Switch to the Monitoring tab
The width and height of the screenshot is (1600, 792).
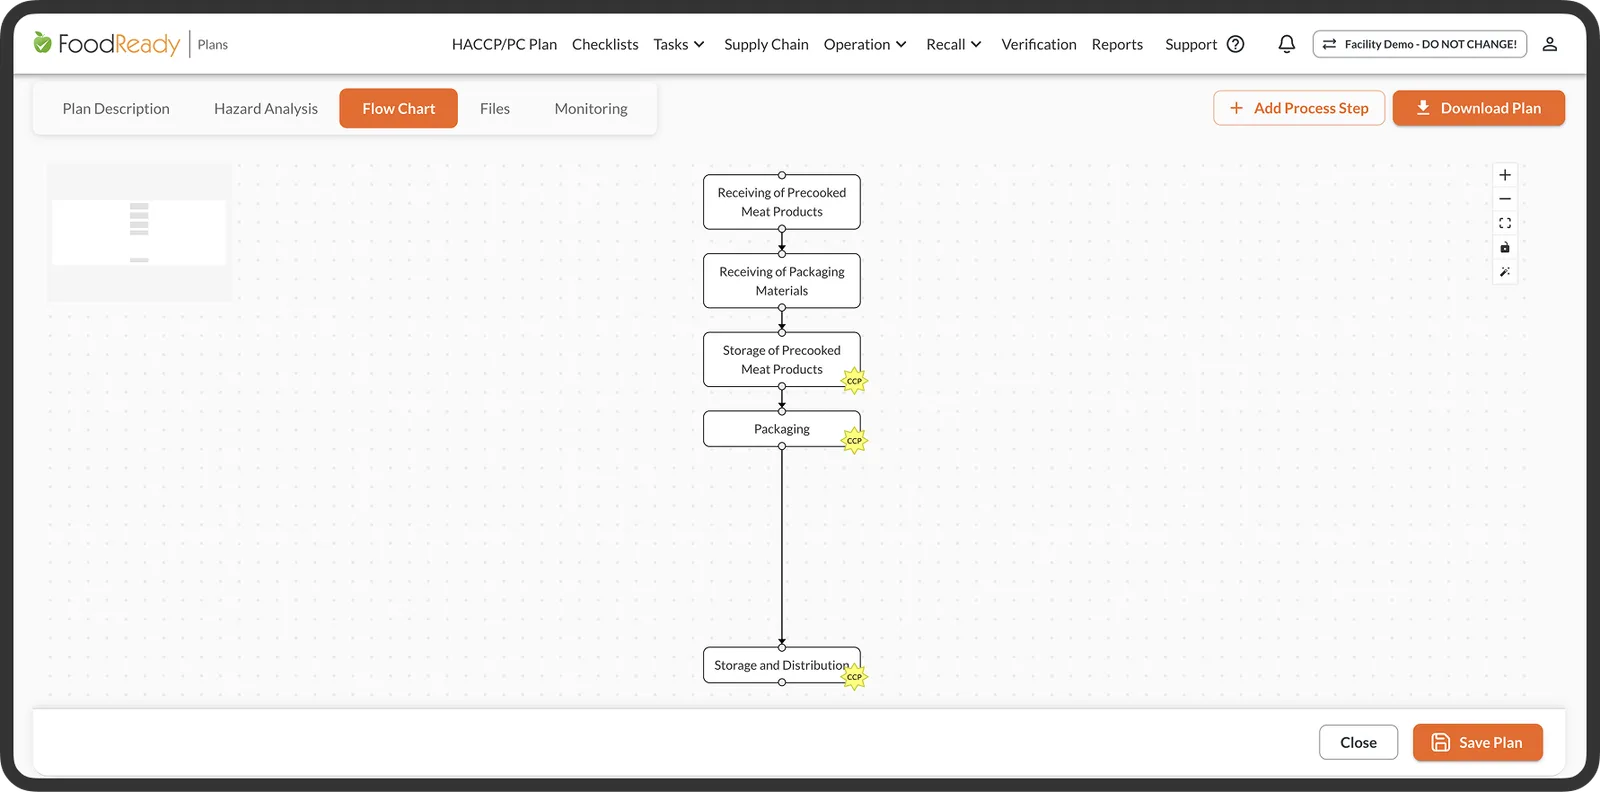(x=591, y=108)
